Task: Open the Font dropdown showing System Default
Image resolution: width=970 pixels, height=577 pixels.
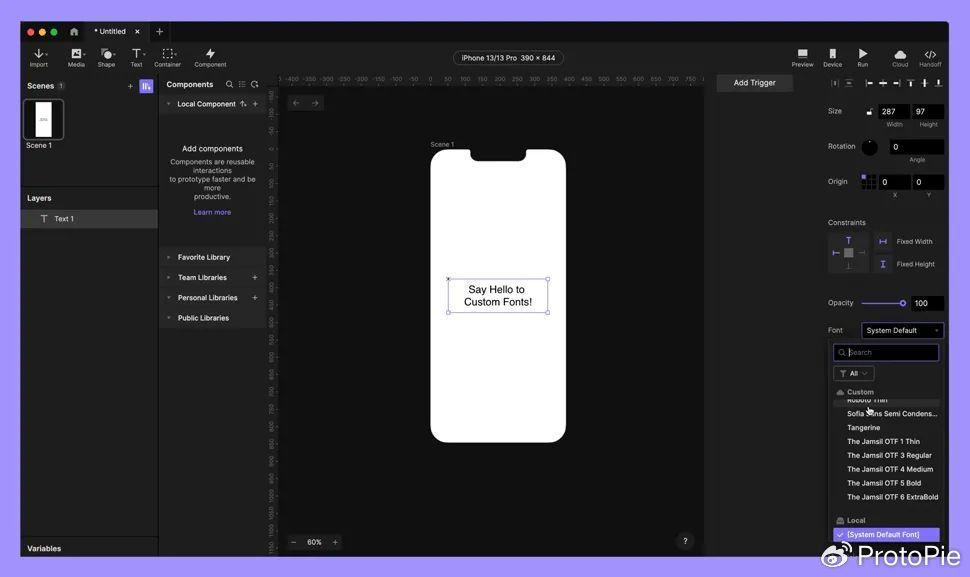Action: click(x=902, y=330)
